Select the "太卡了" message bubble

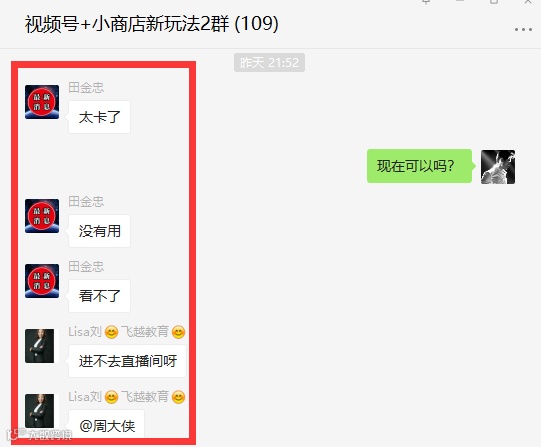click(x=99, y=117)
